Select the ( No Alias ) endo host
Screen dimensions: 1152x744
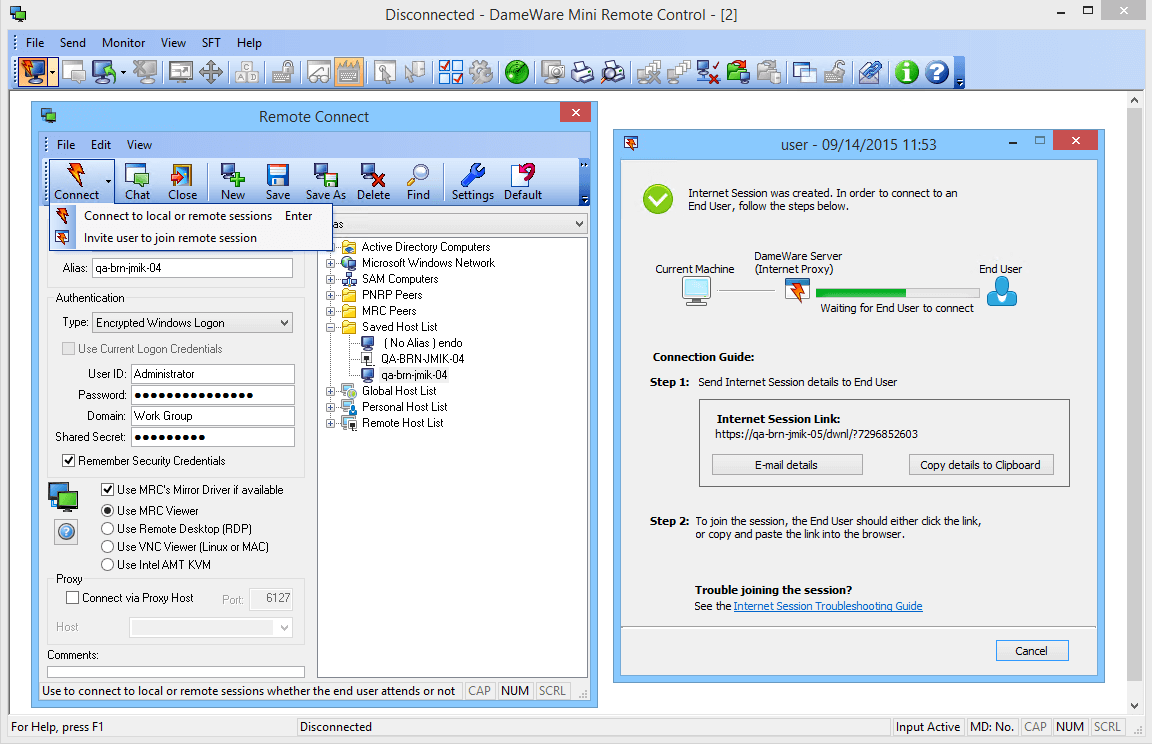pos(423,343)
